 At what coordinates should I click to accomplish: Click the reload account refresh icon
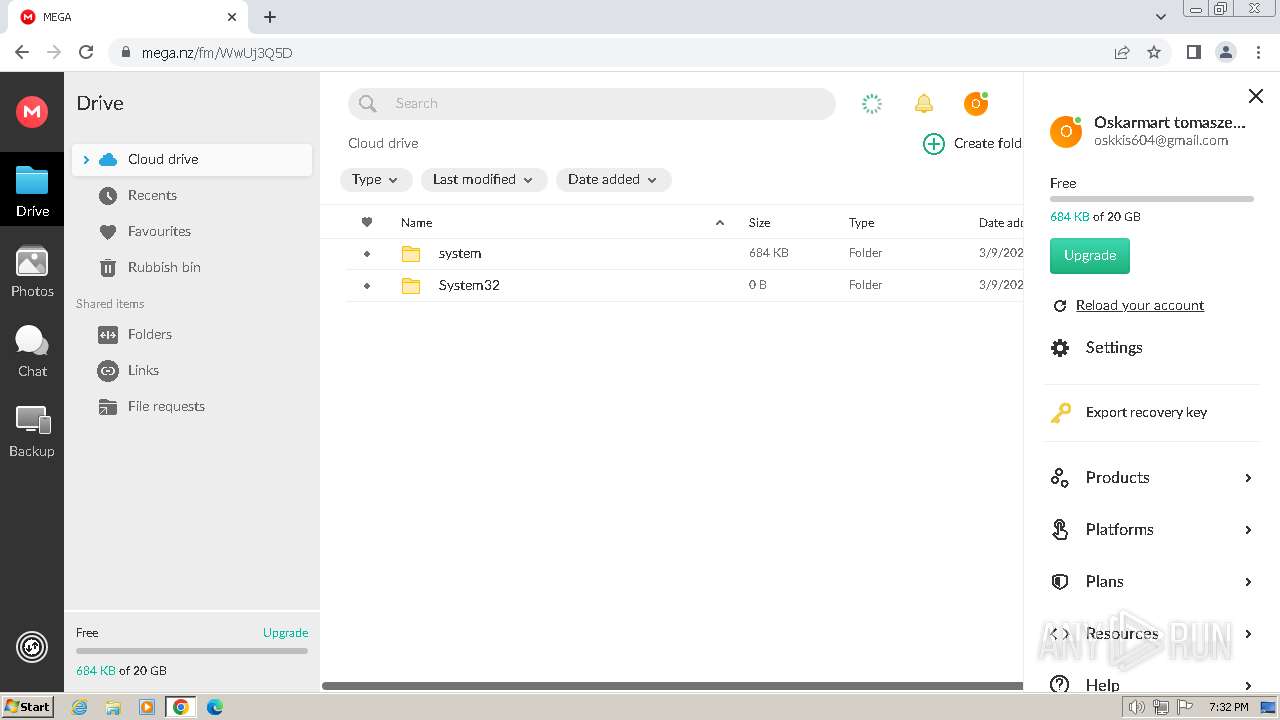point(1060,306)
